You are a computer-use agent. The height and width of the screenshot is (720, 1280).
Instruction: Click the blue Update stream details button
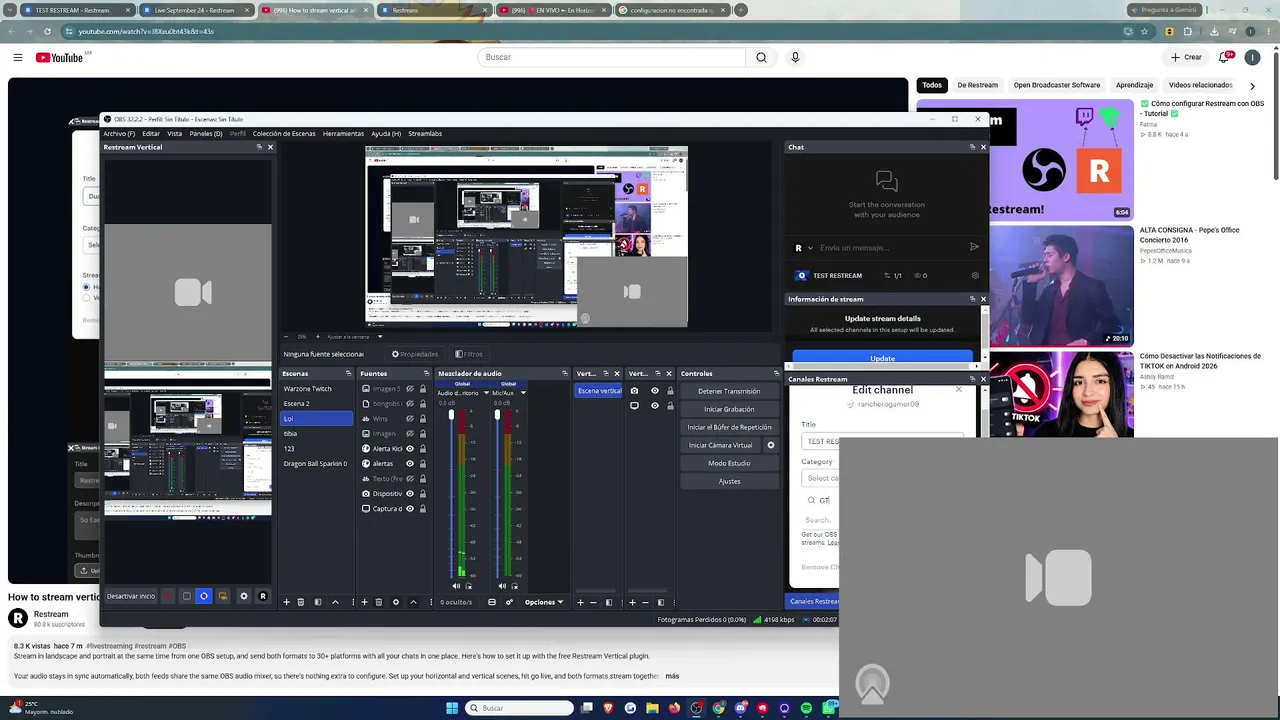coord(882,358)
